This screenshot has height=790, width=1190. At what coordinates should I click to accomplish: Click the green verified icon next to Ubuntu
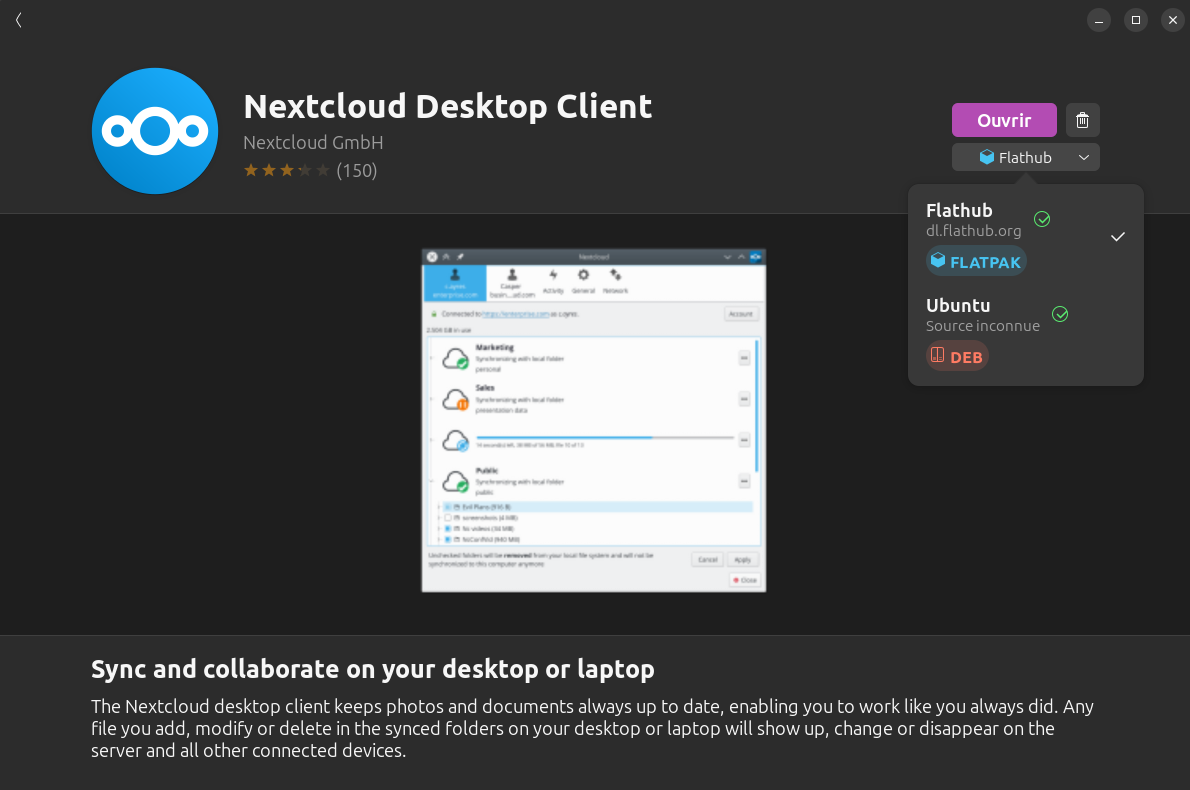click(x=1060, y=314)
